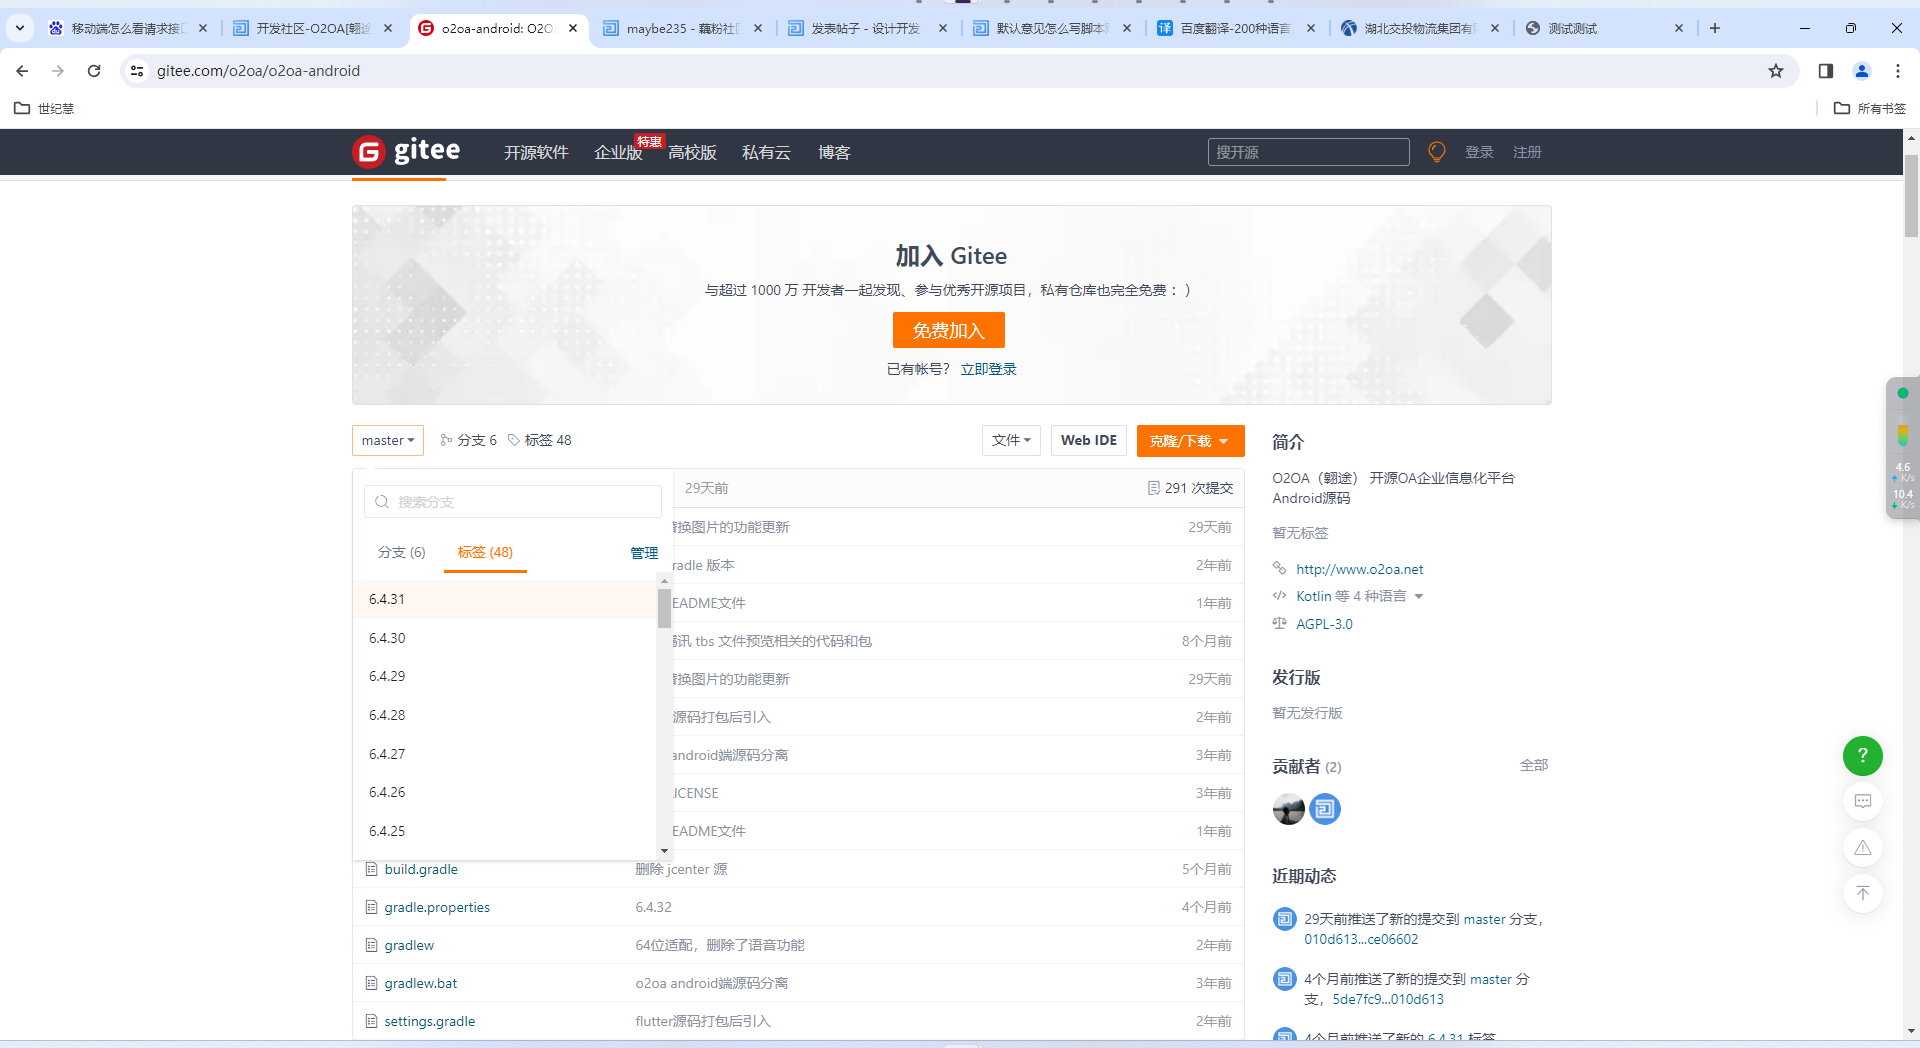This screenshot has width=1920, height=1048.
Task: Select tag 6.4.31
Action: click(x=504, y=599)
